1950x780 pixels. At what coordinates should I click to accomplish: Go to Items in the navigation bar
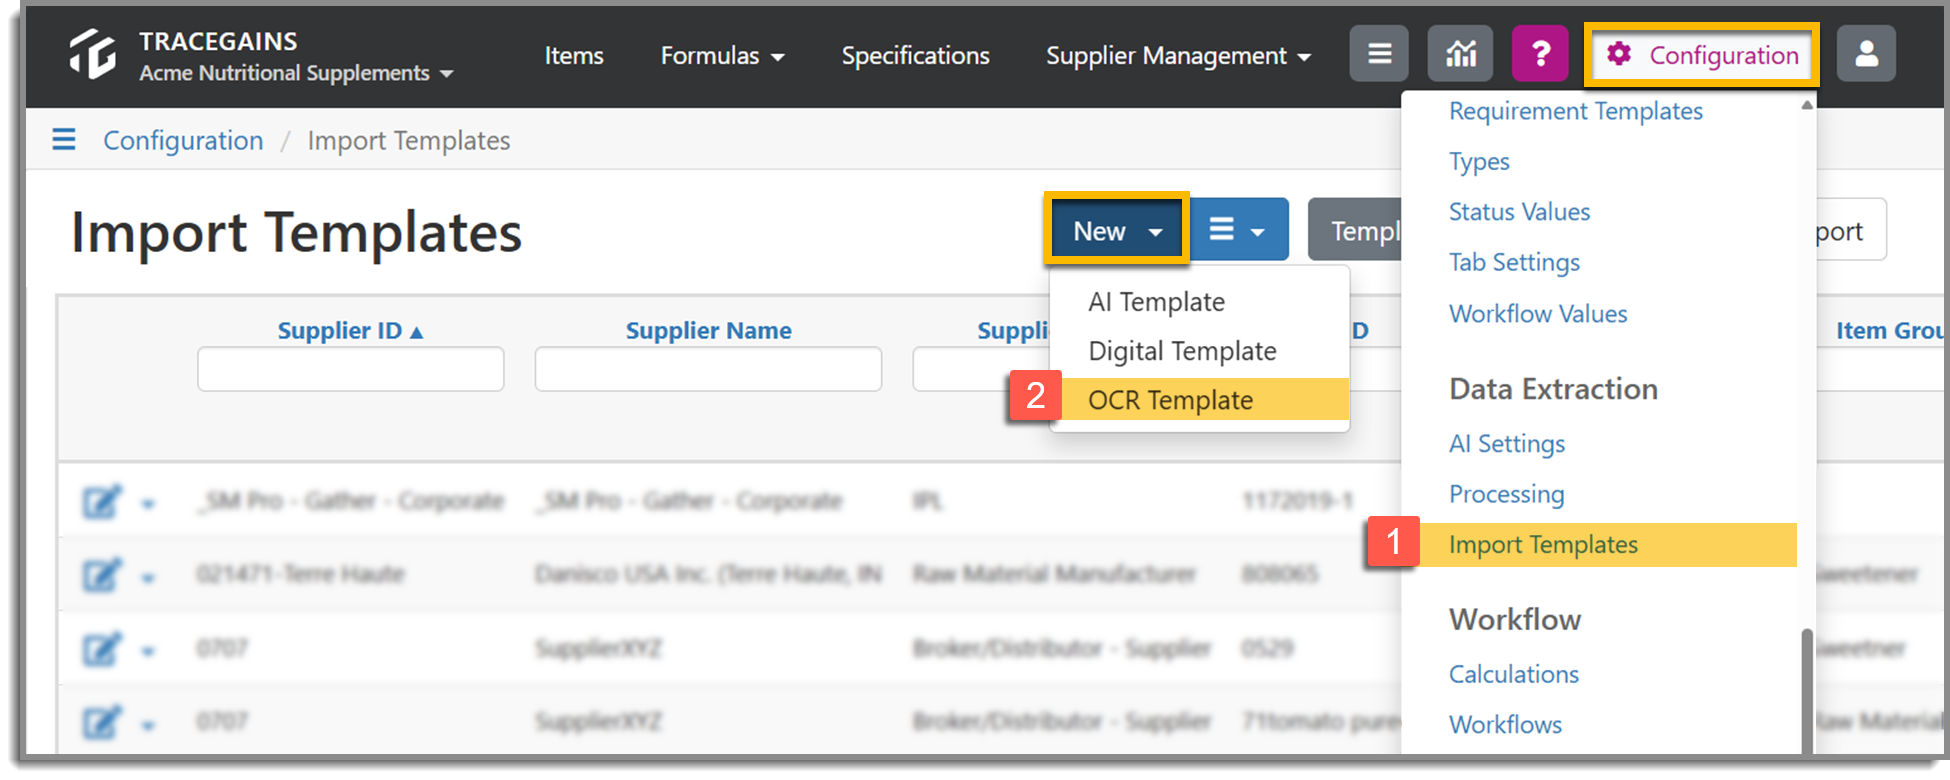click(574, 56)
